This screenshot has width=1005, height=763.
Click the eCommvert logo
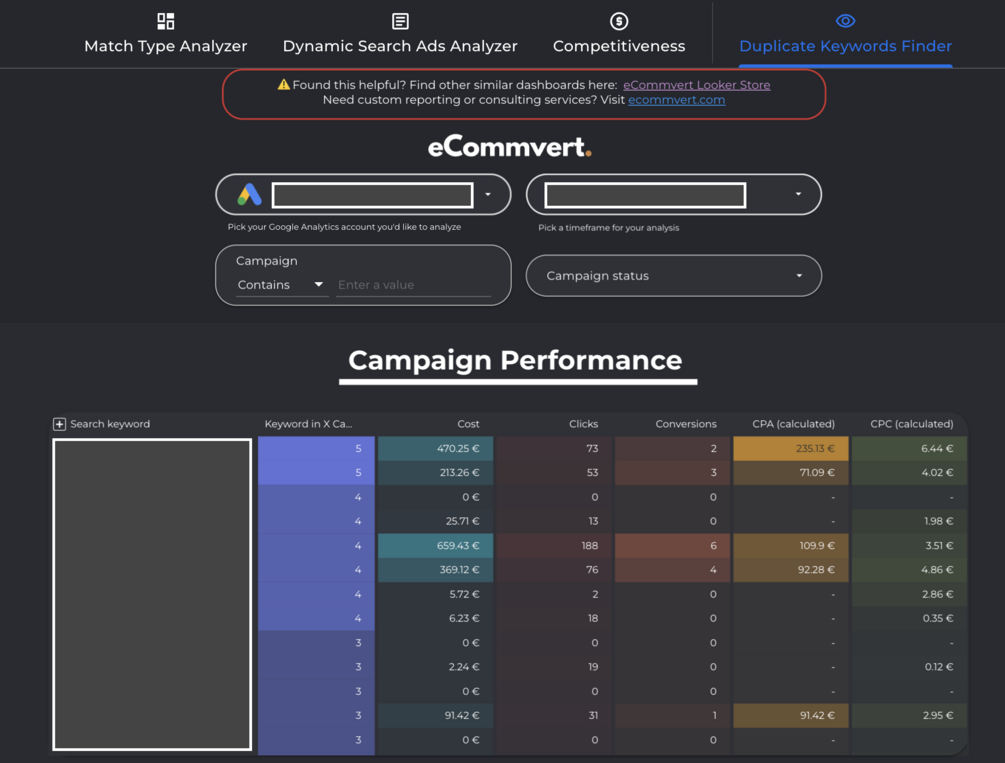(x=510, y=147)
